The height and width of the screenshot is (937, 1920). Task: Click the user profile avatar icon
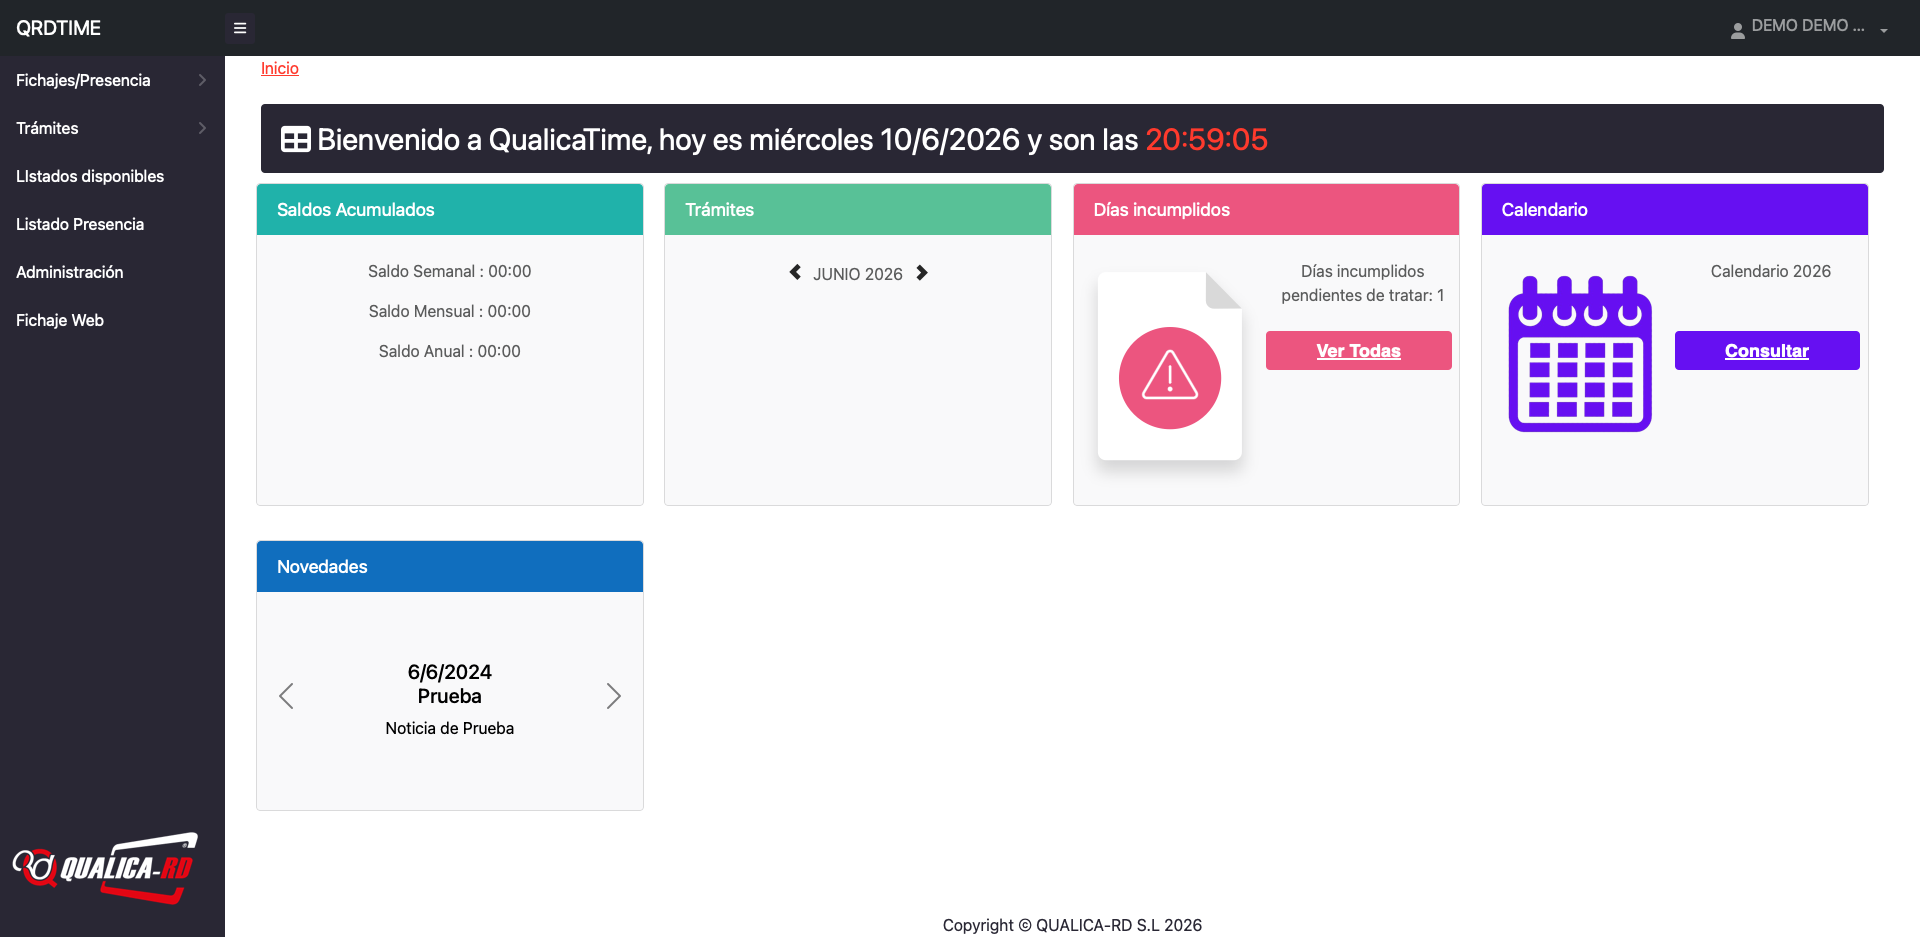coord(1738,31)
